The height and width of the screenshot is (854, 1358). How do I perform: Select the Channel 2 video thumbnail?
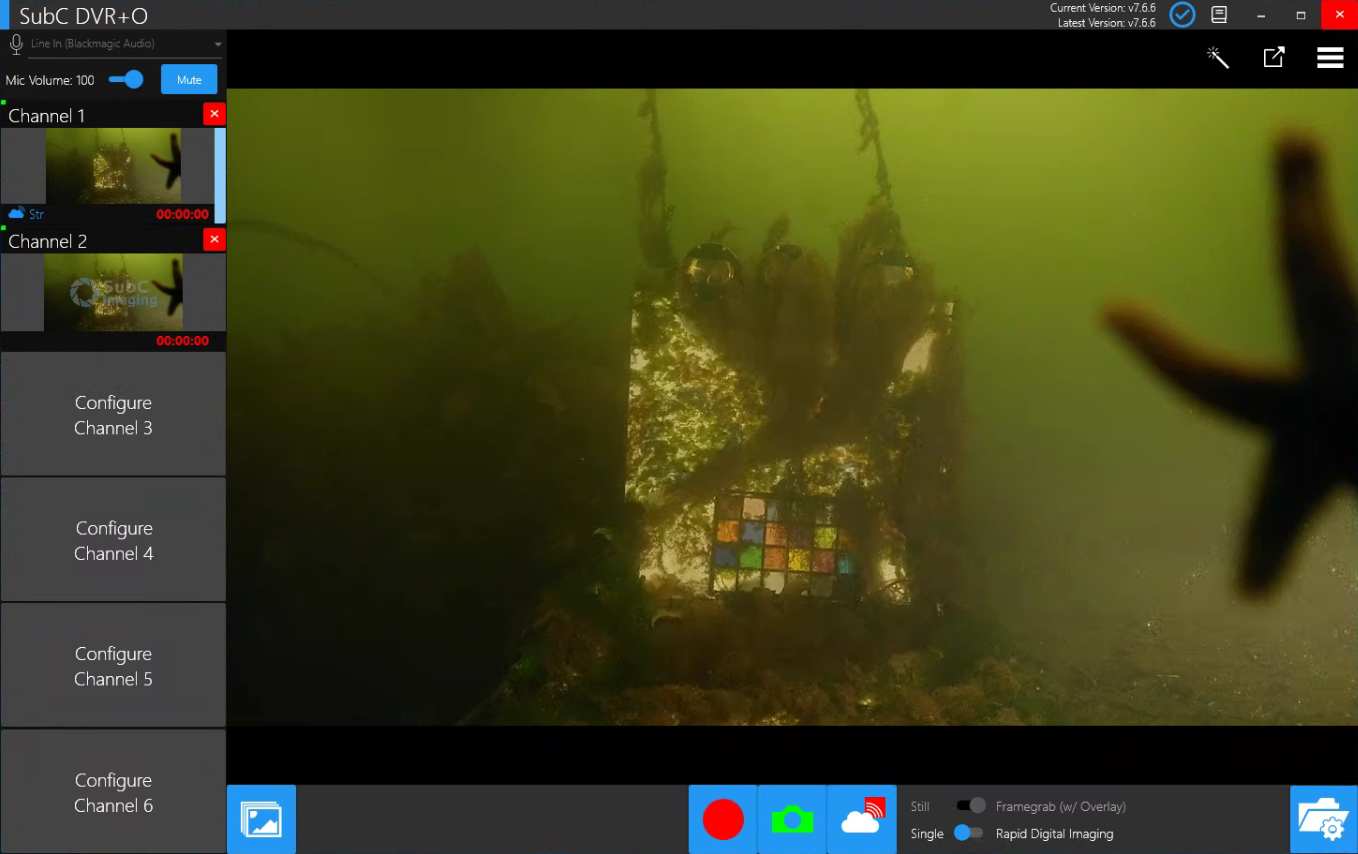pos(113,292)
